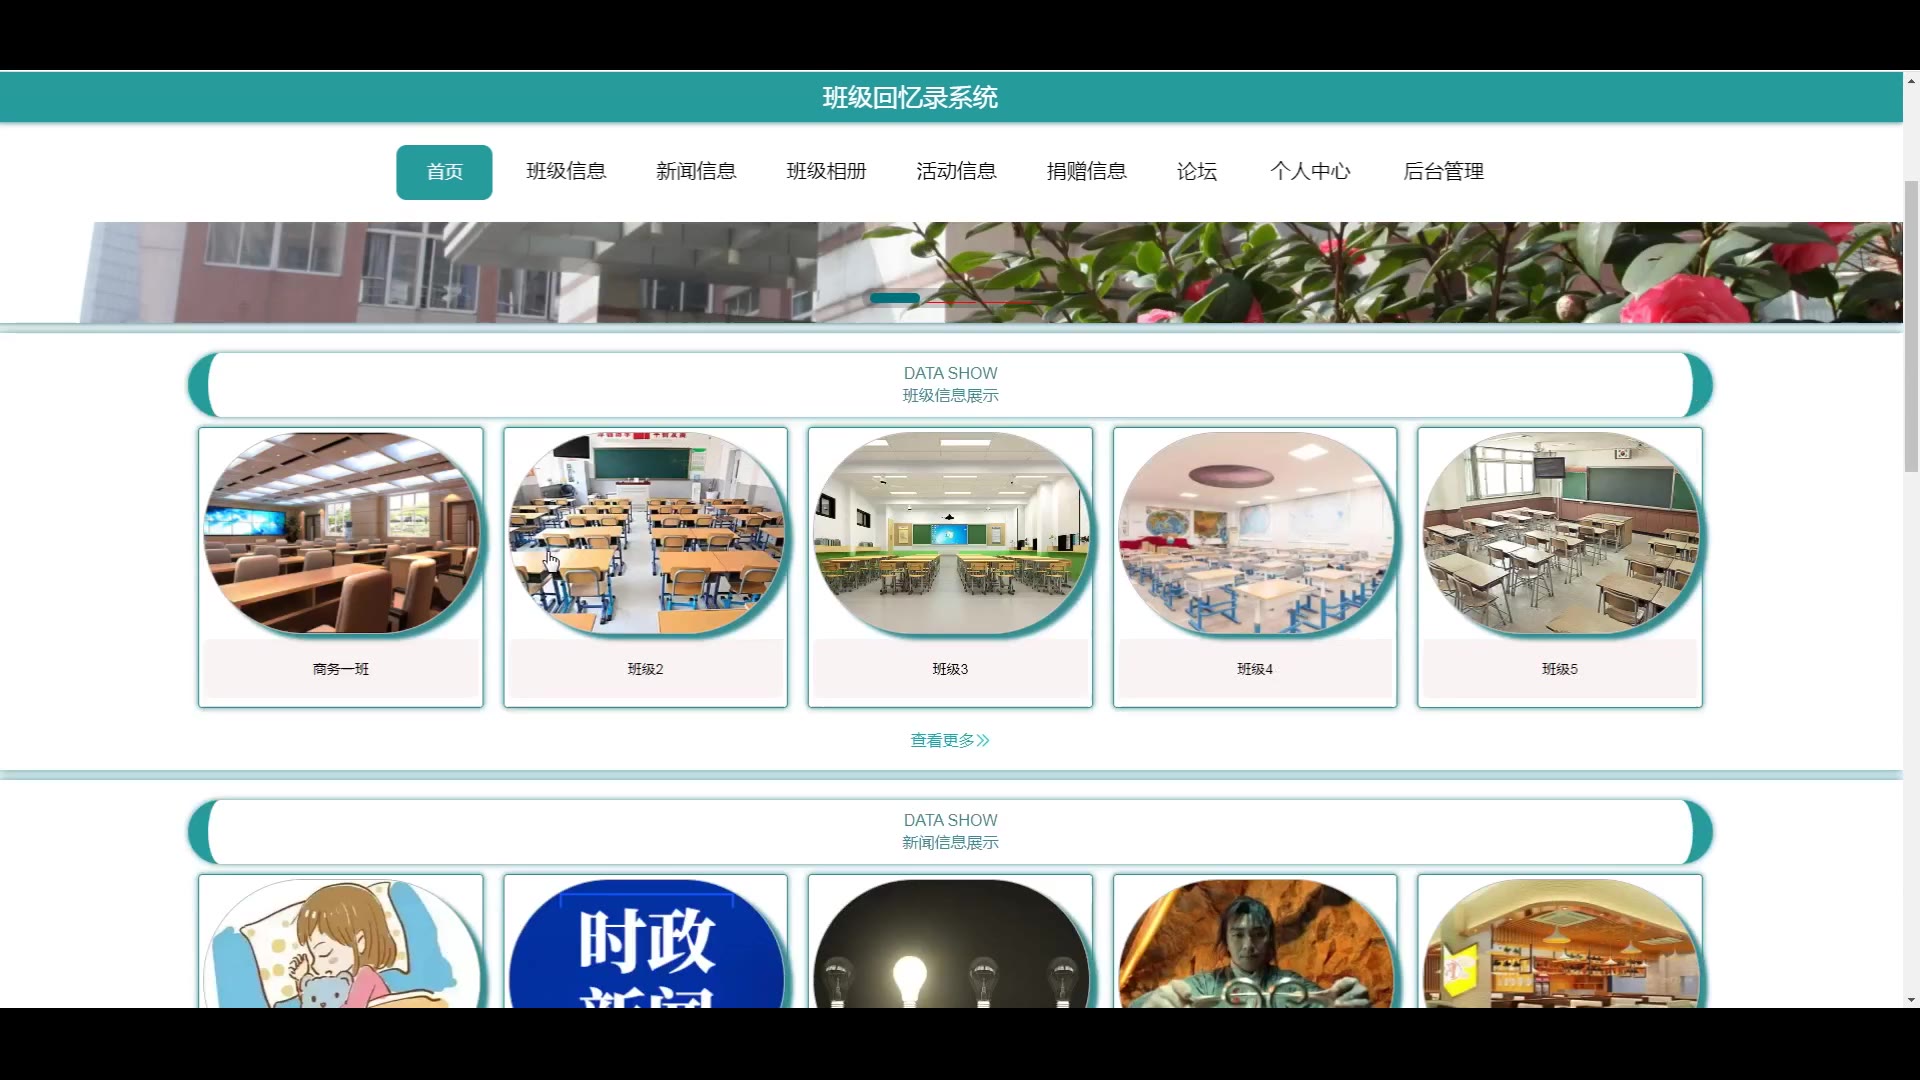Click the 班级5 label text
Screen dimensions: 1920x1080
click(1560, 669)
